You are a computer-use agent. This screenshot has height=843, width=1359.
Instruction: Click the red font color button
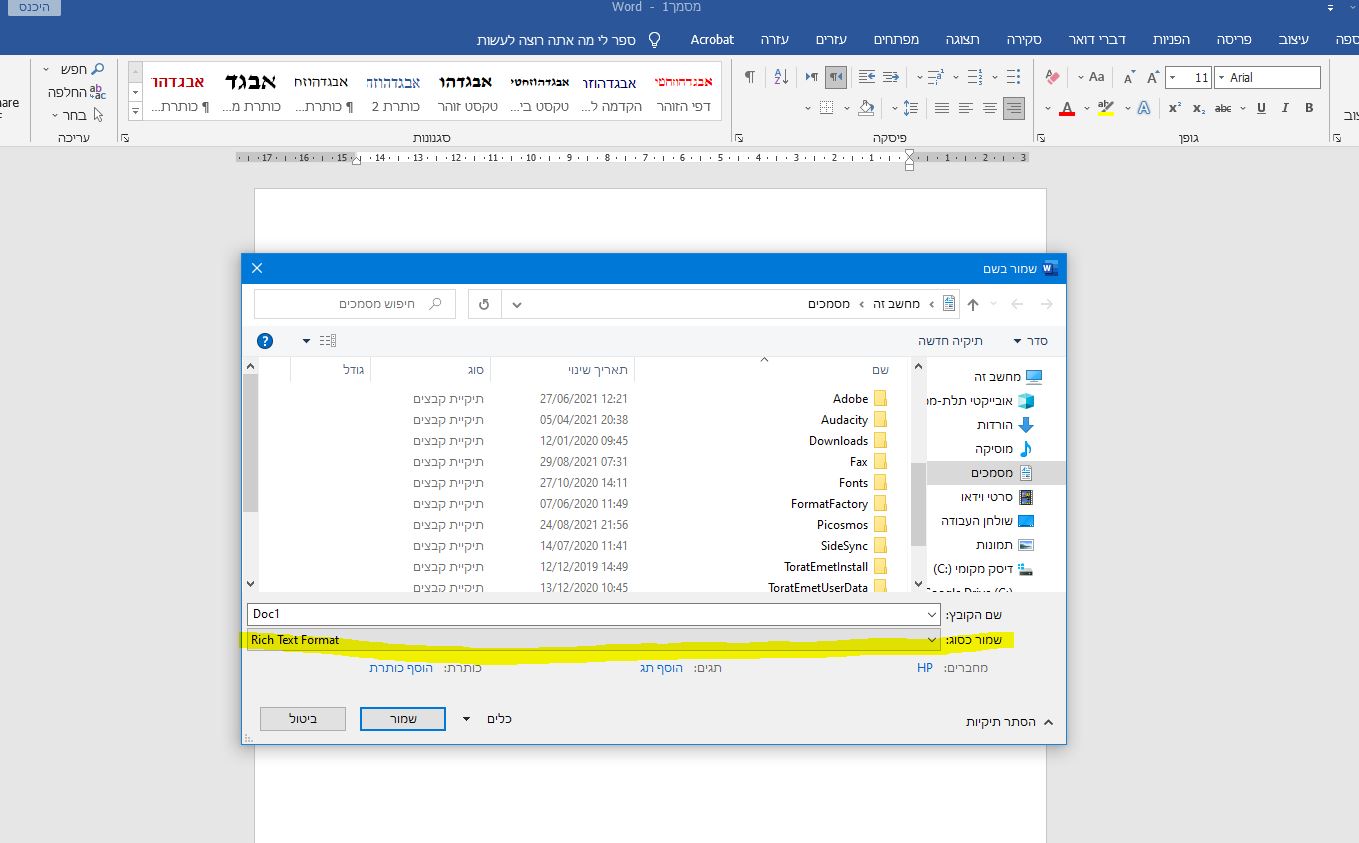point(1067,108)
